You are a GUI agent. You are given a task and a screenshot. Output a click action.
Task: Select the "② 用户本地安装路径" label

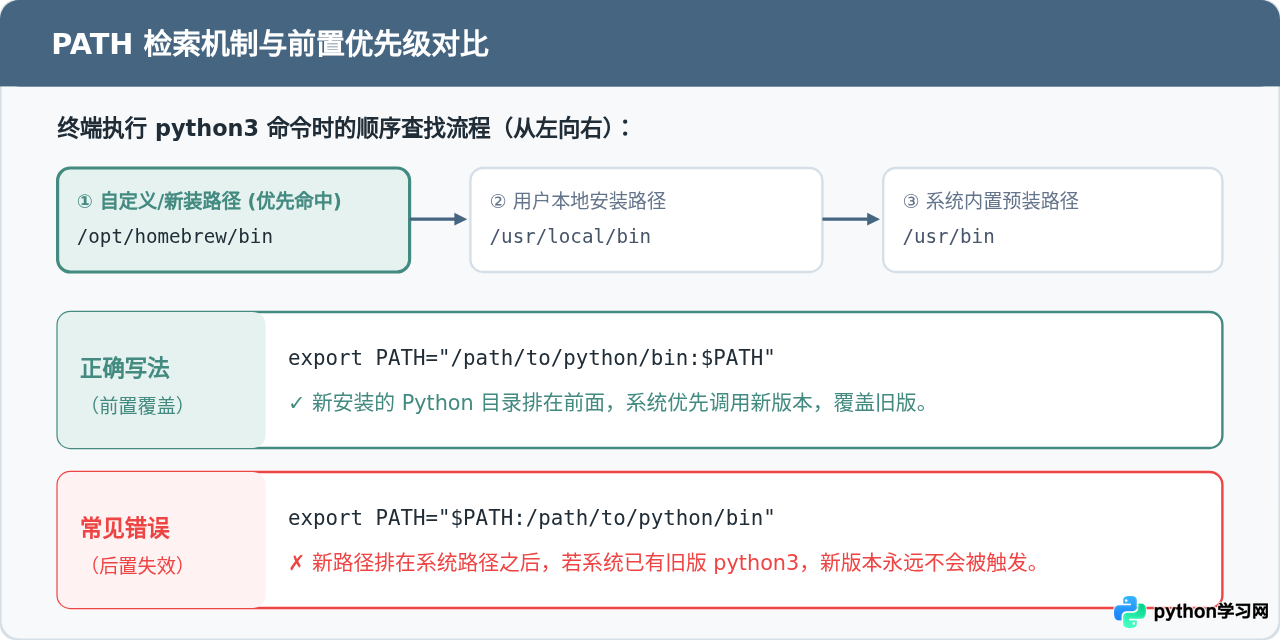point(578,201)
